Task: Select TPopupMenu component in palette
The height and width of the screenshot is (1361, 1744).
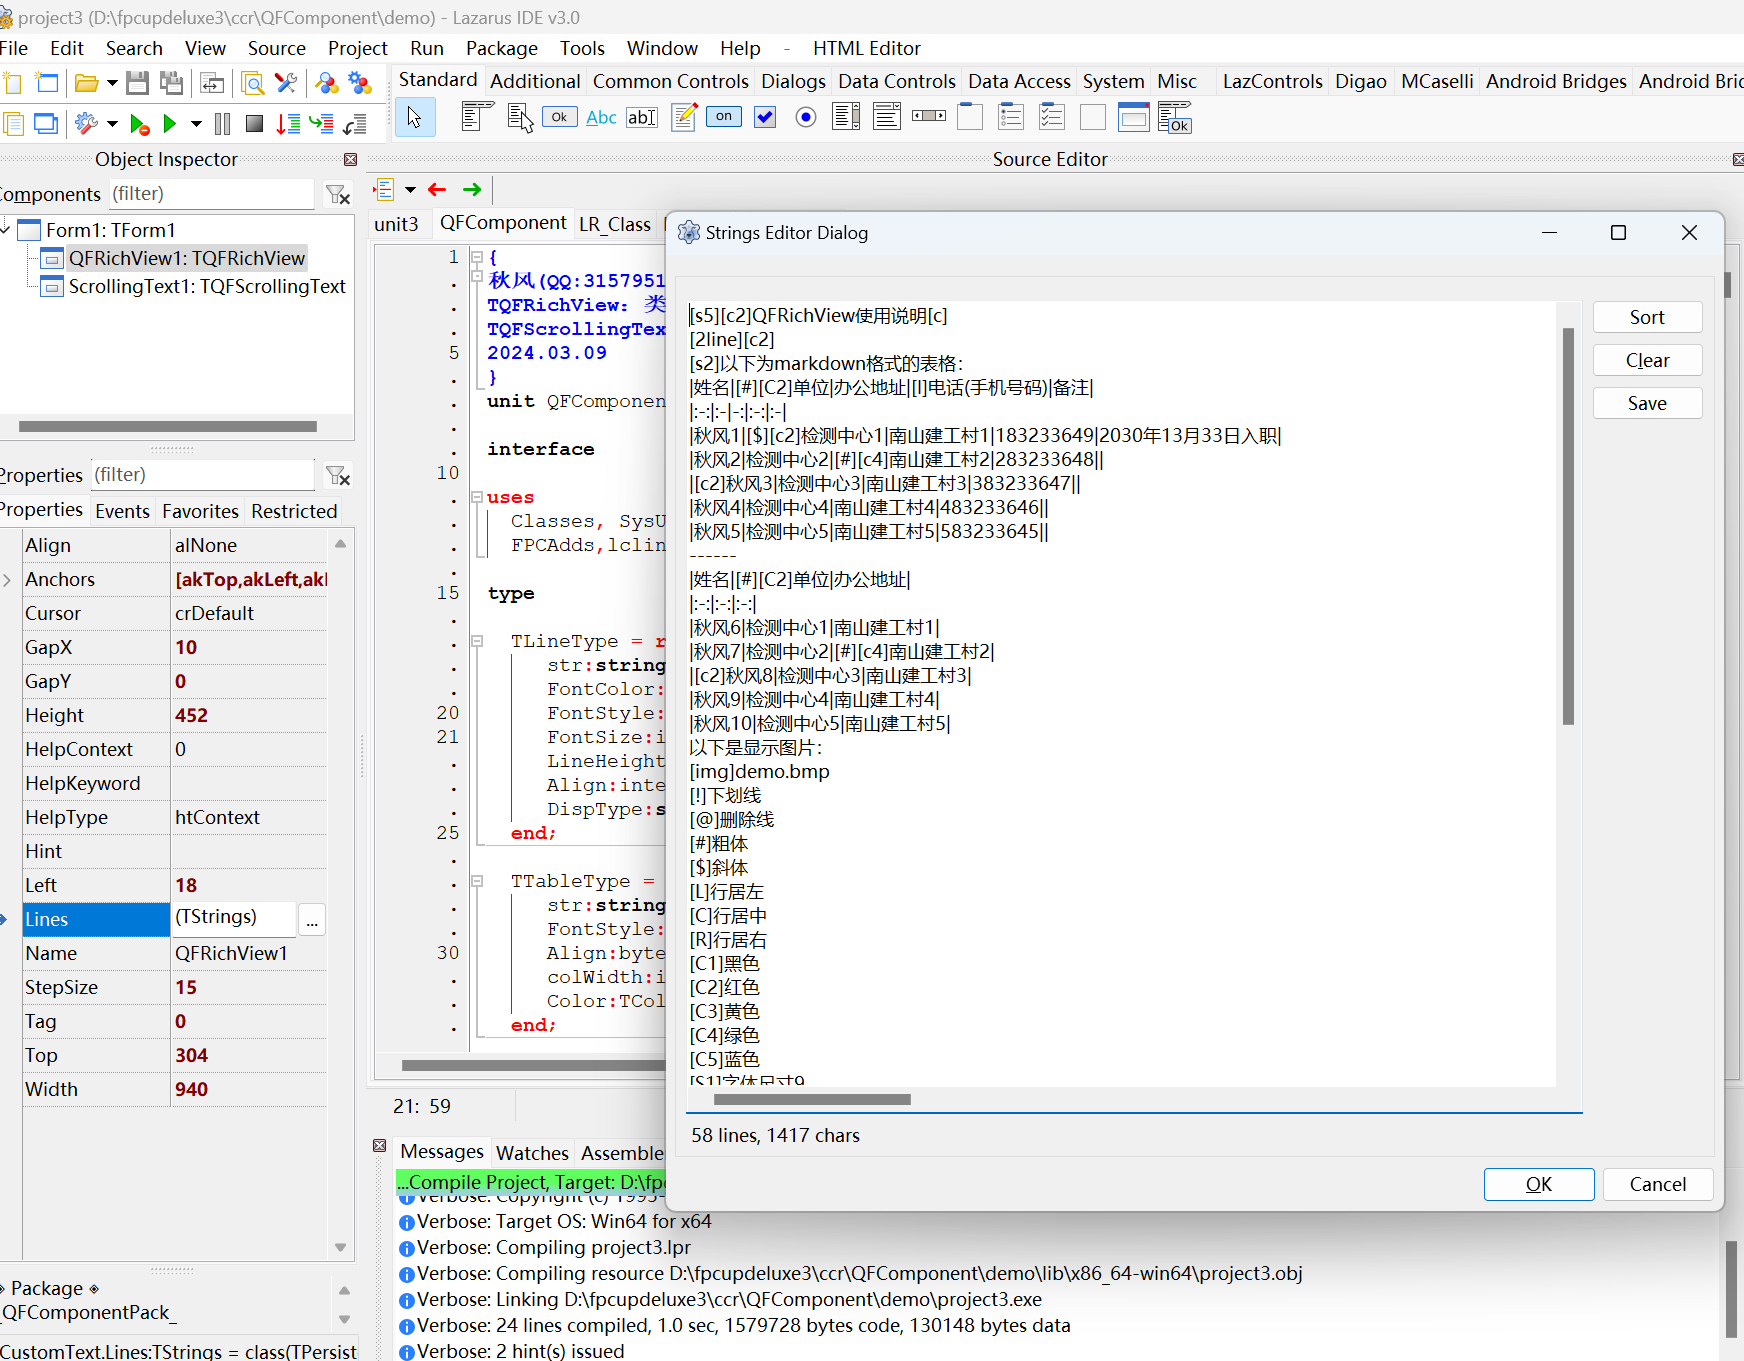Action: [519, 117]
